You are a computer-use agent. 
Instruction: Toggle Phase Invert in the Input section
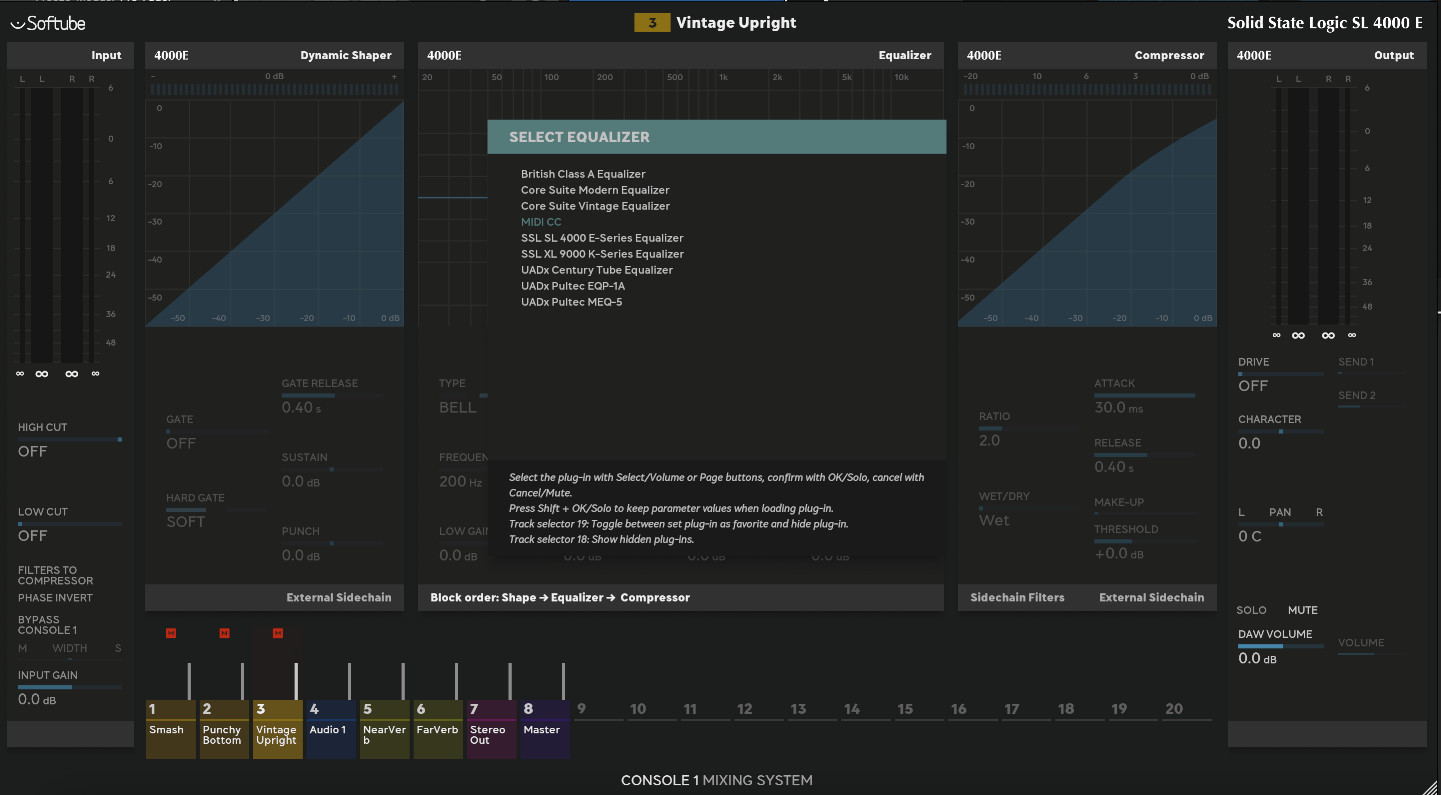click(55, 598)
